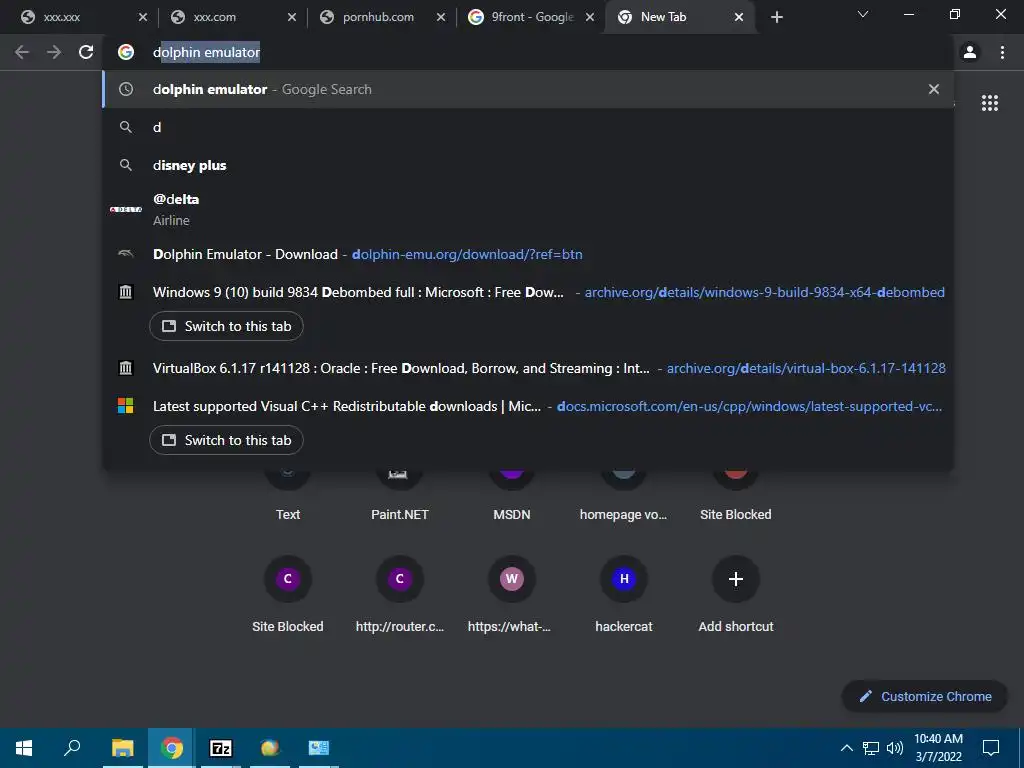Open File Explorer from the taskbar
The image size is (1024, 768).
(x=122, y=748)
